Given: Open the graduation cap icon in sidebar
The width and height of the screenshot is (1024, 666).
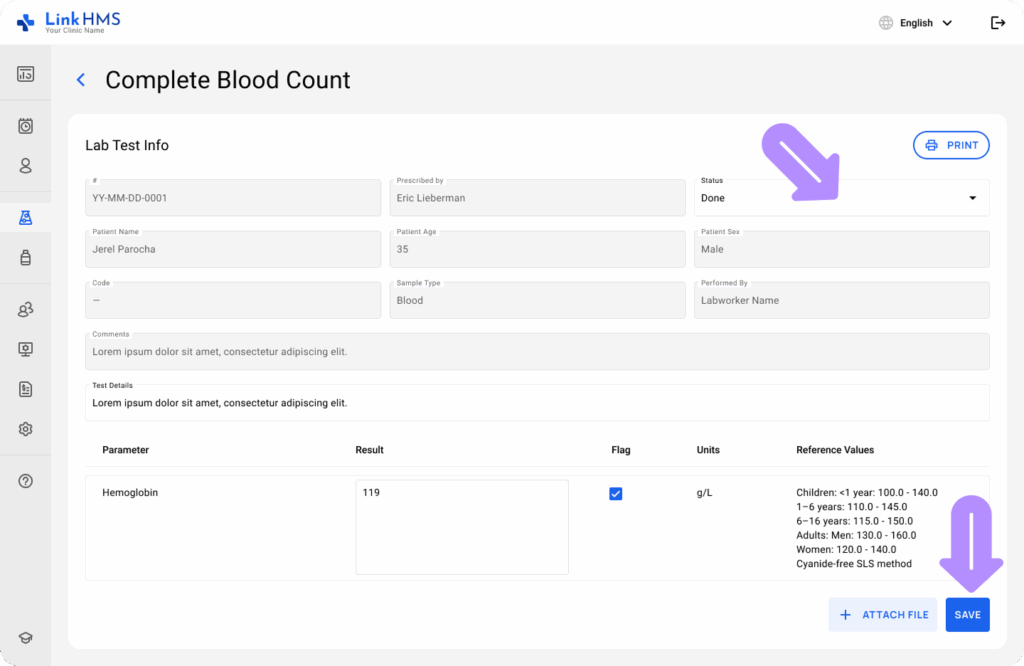Looking at the screenshot, I should 25,638.
